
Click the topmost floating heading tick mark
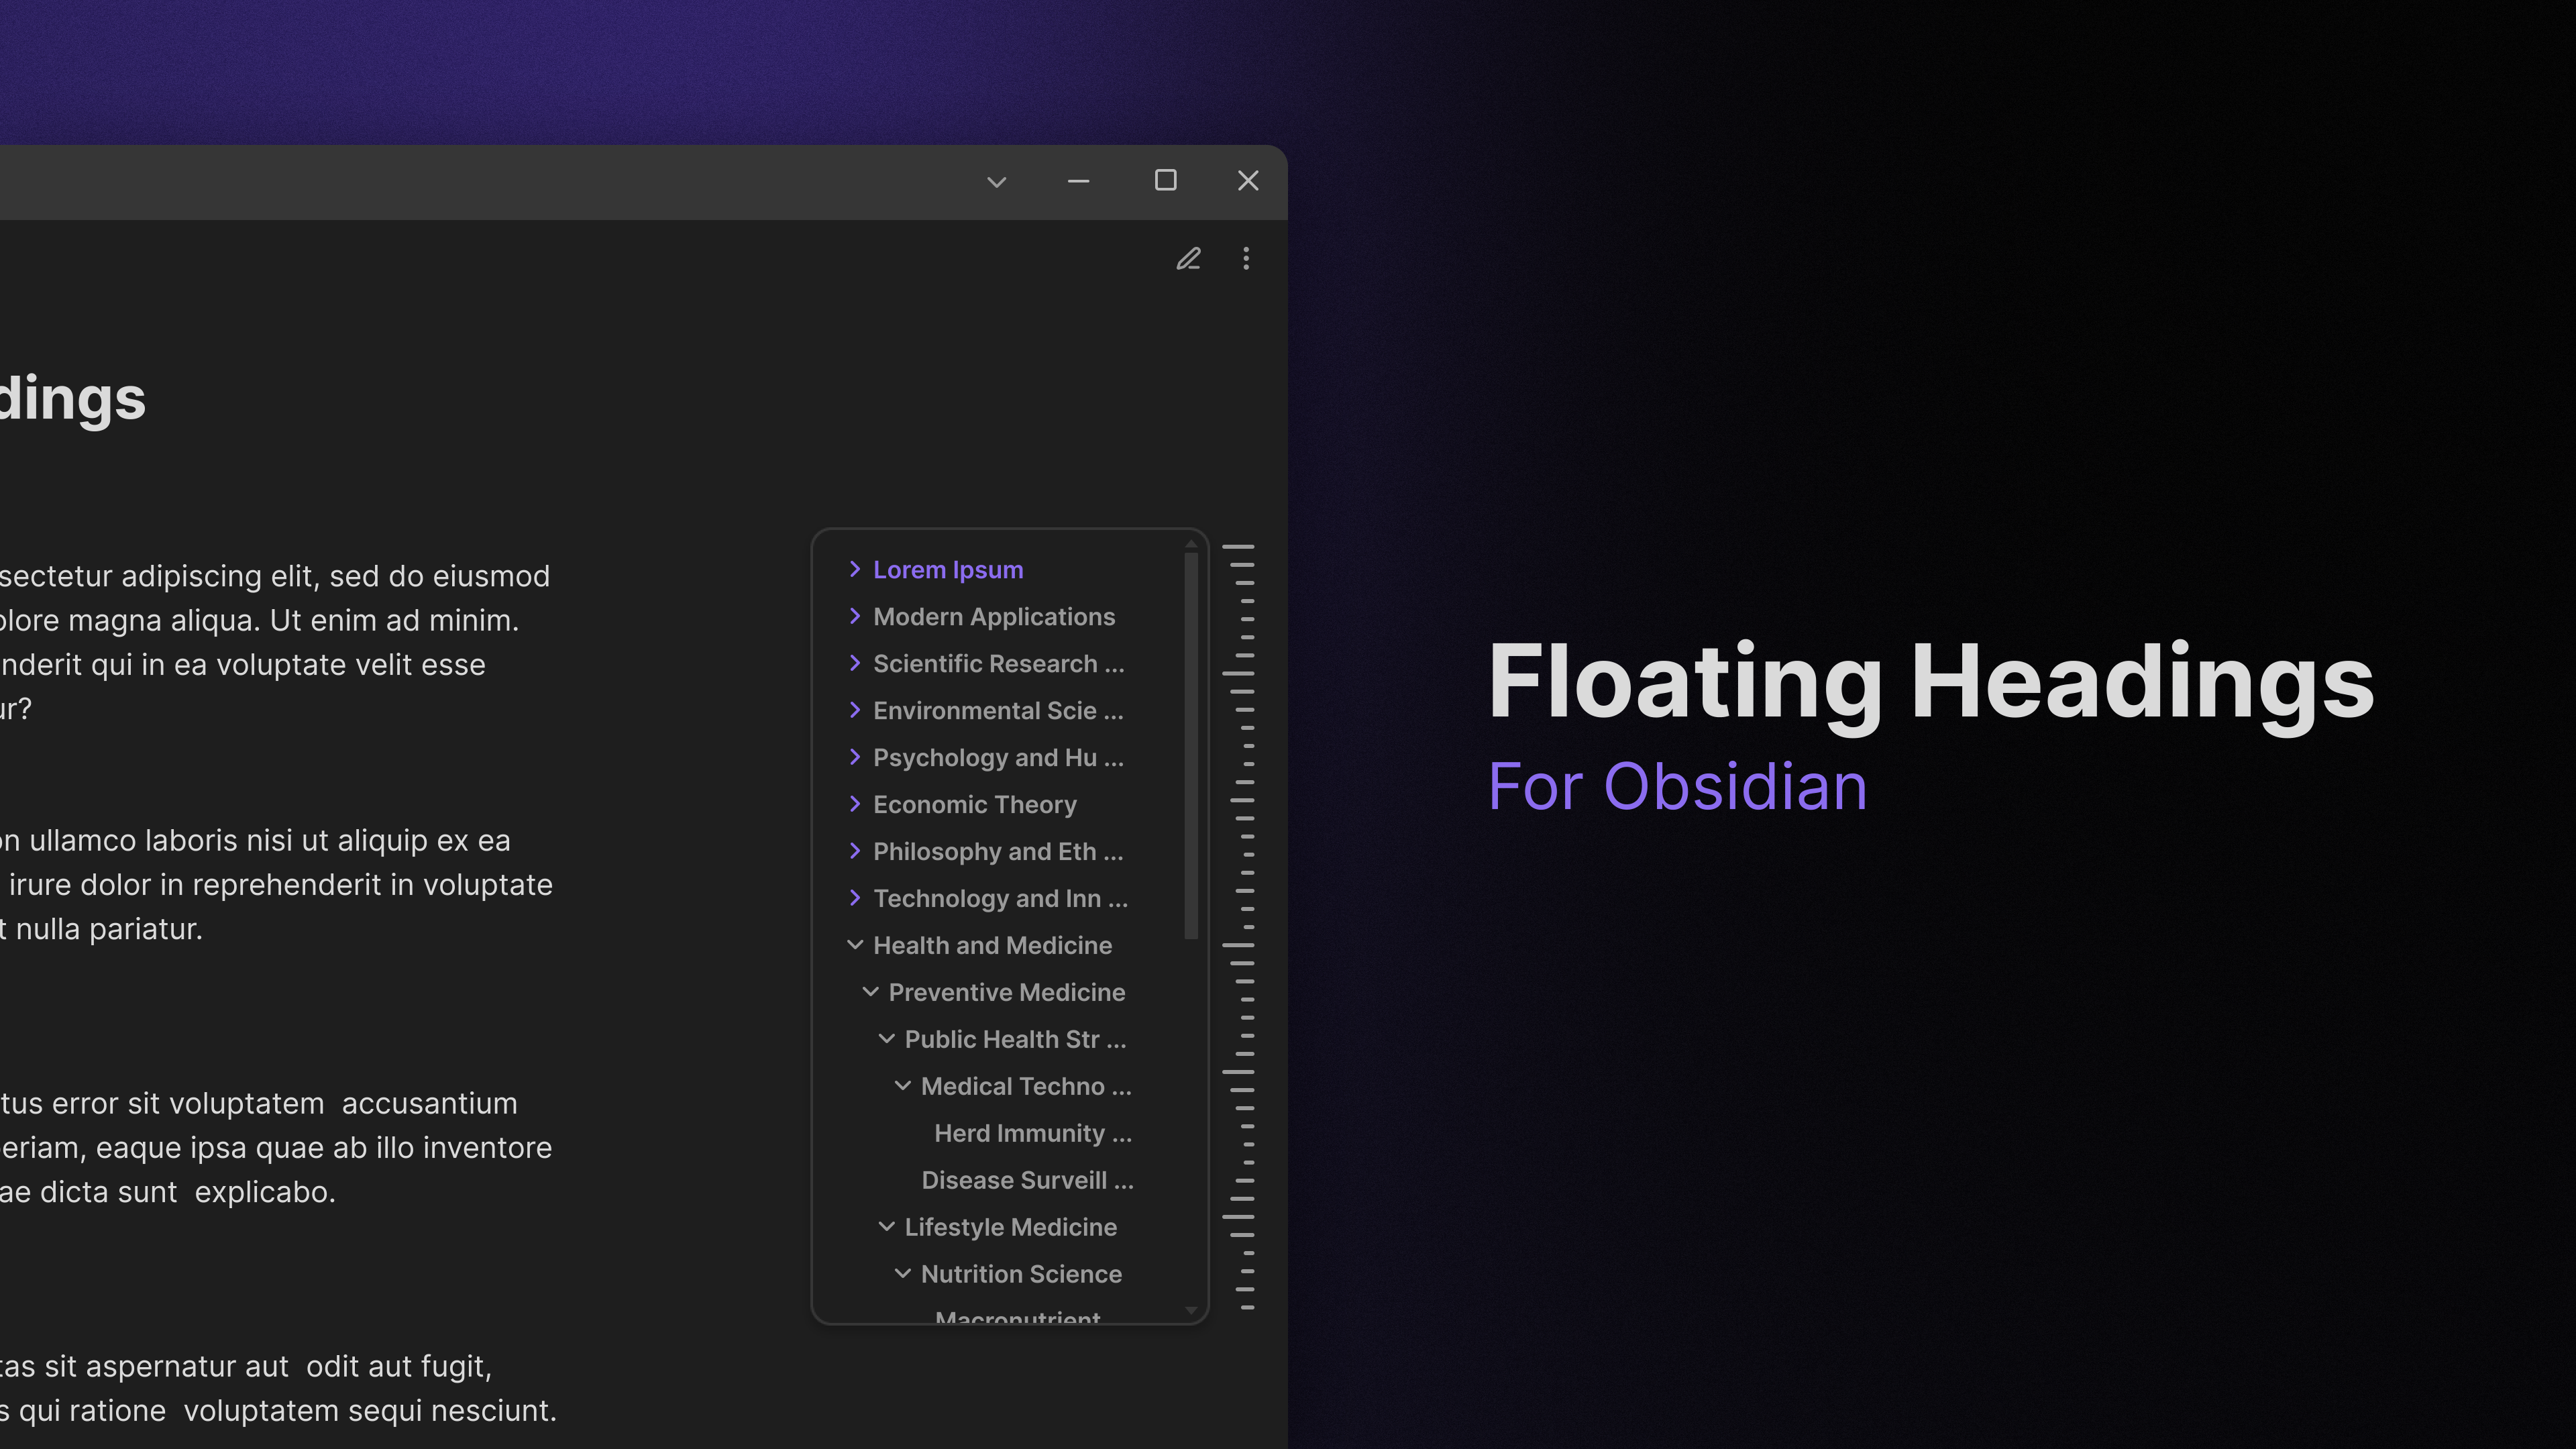pyautogui.click(x=1238, y=547)
